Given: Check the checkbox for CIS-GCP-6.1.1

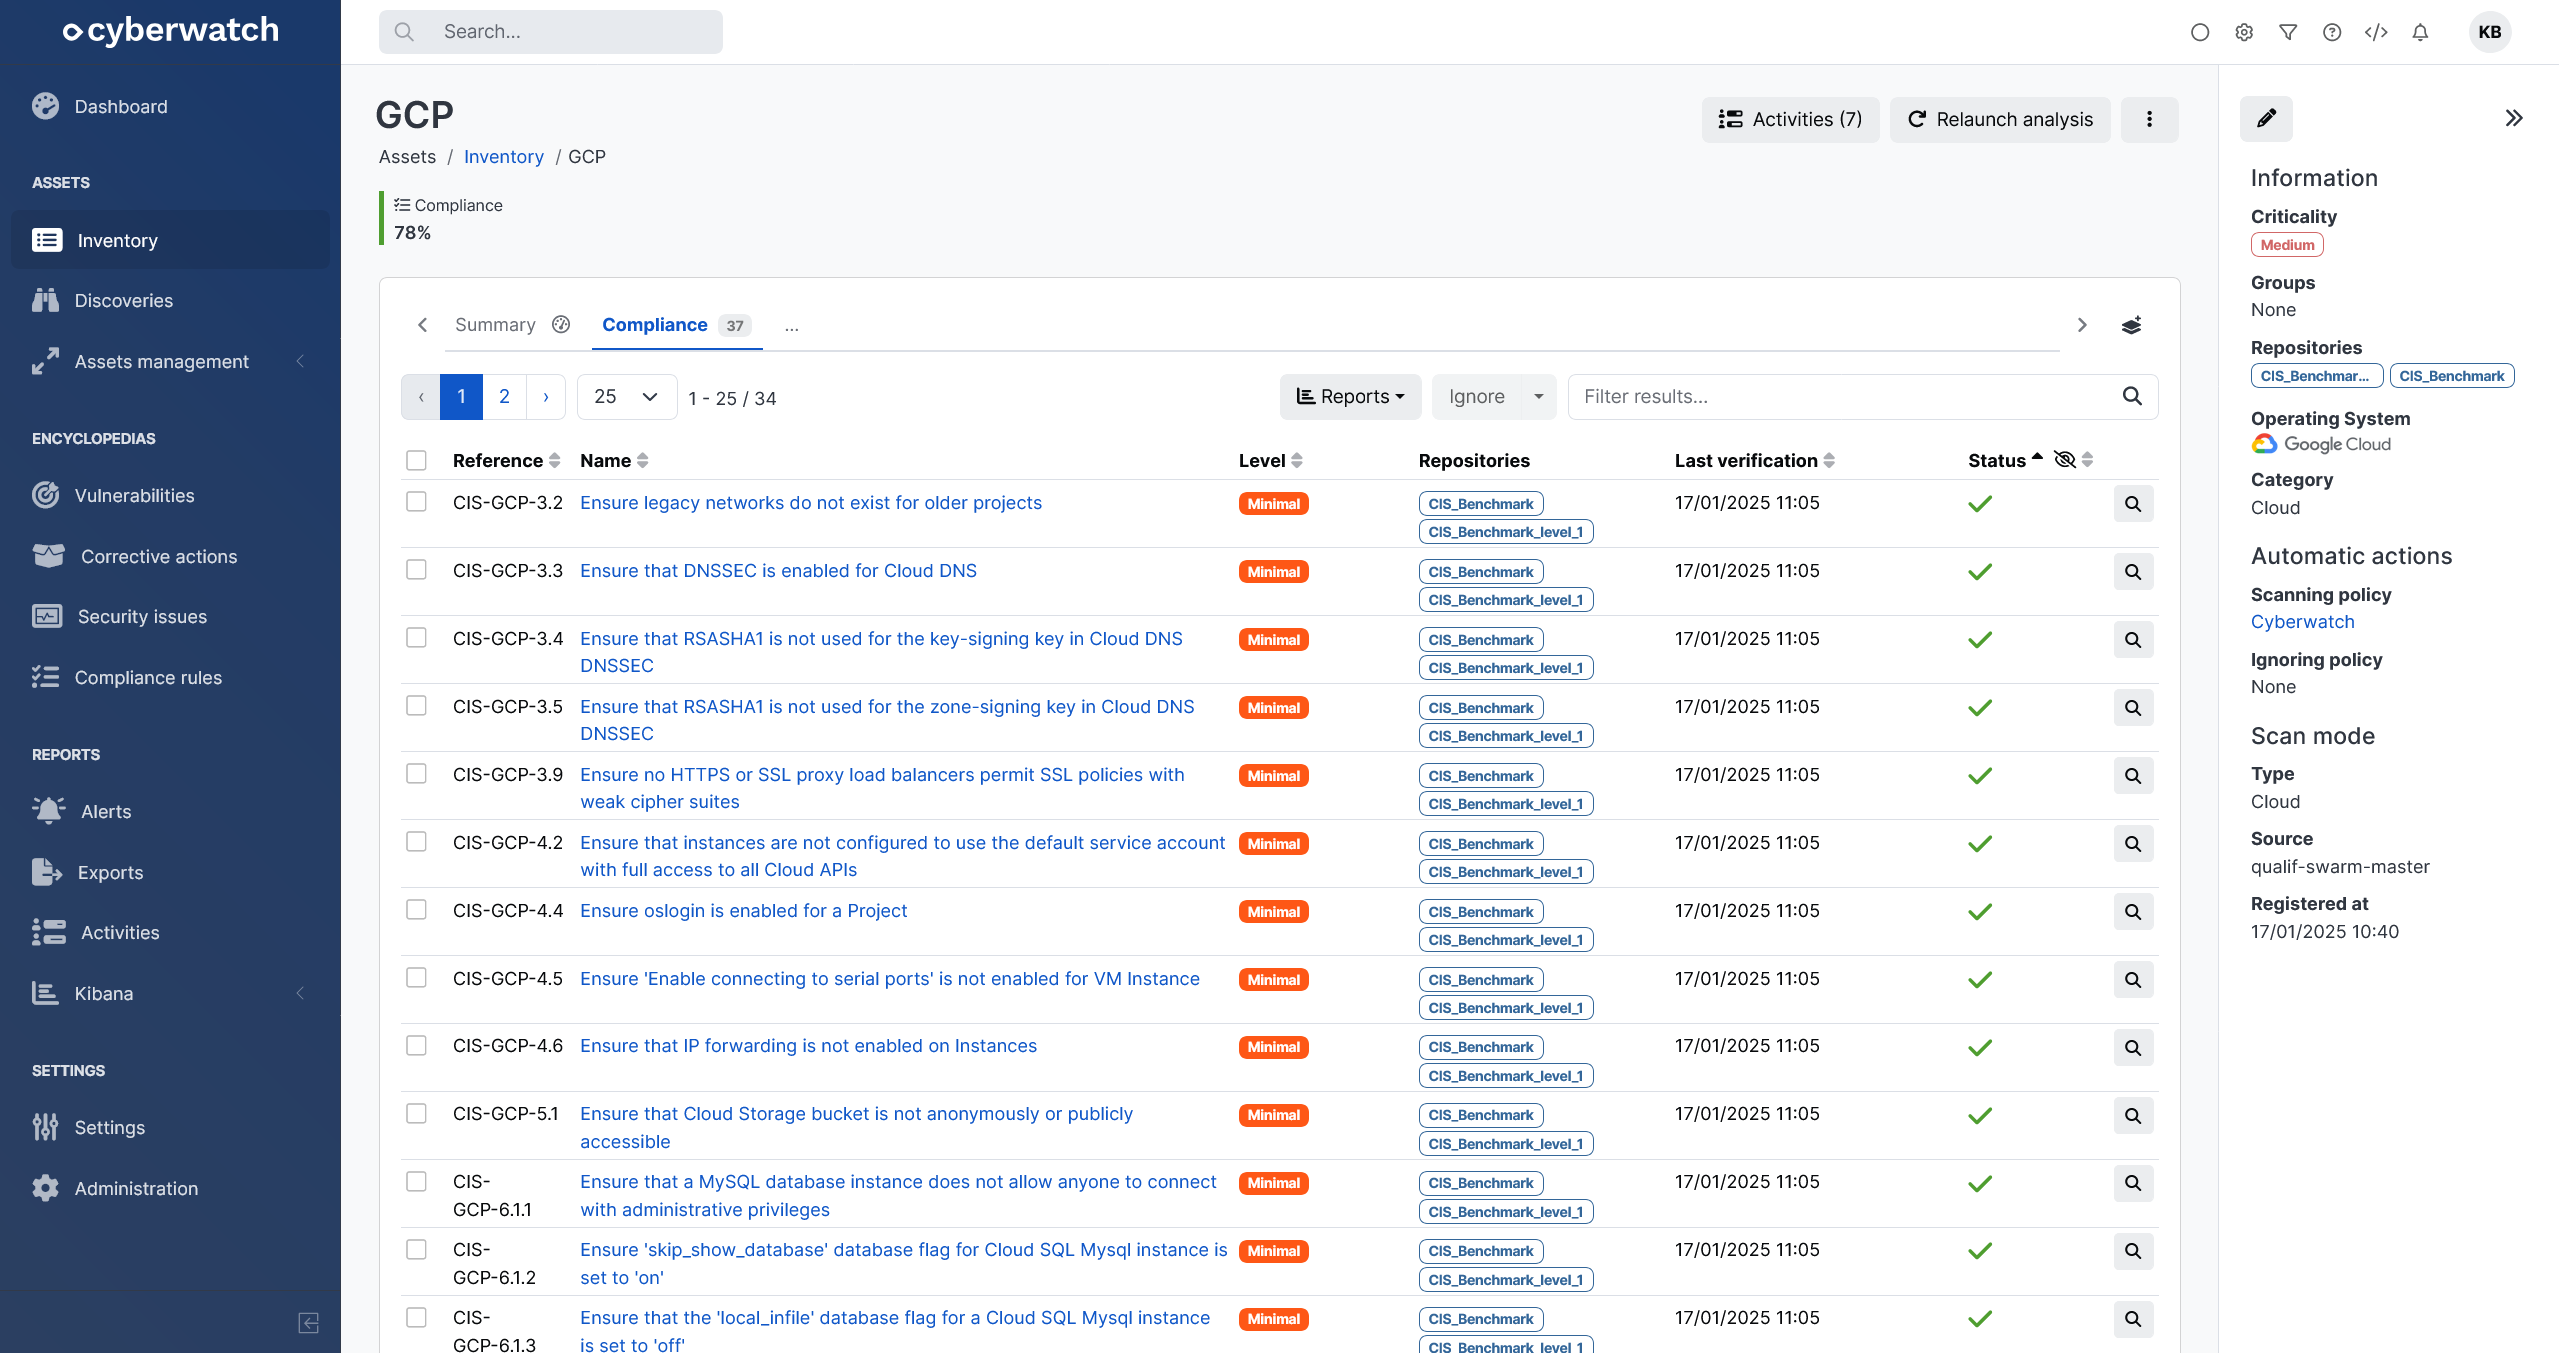Looking at the screenshot, I should (416, 1182).
